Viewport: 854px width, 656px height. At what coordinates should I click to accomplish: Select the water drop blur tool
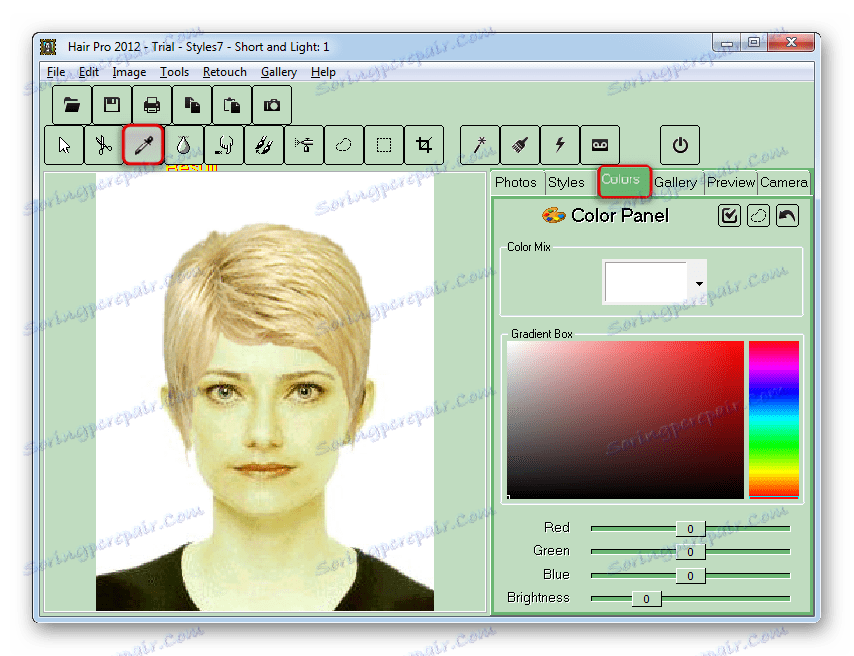point(184,145)
